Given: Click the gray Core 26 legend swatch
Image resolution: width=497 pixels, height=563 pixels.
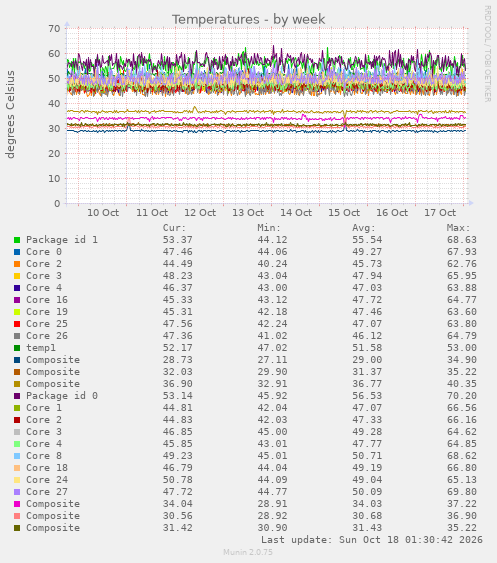Looking at the screenshot, I should (x=17, y=336).
